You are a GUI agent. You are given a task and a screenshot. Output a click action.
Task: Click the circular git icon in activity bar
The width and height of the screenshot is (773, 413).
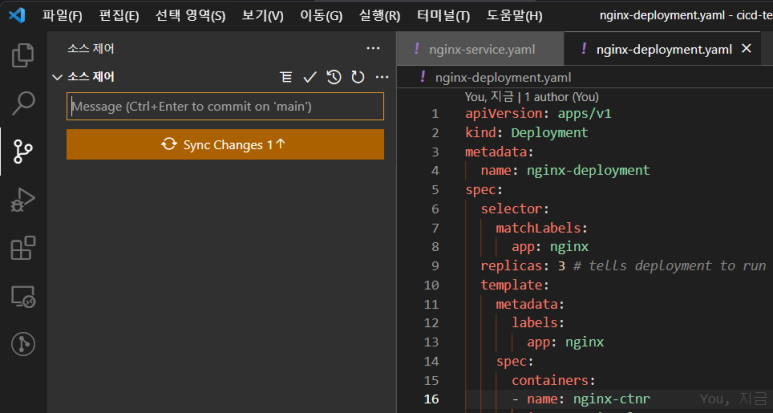coord(22,344)
